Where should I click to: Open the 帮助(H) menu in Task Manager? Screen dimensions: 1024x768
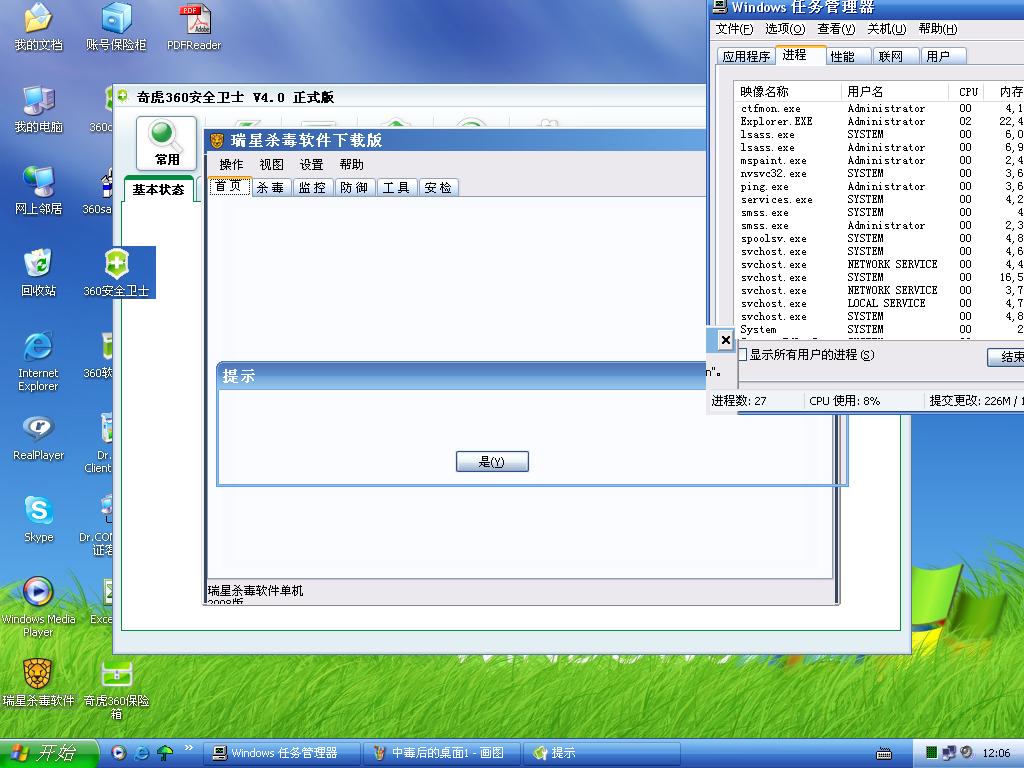[x=938, y=29]
